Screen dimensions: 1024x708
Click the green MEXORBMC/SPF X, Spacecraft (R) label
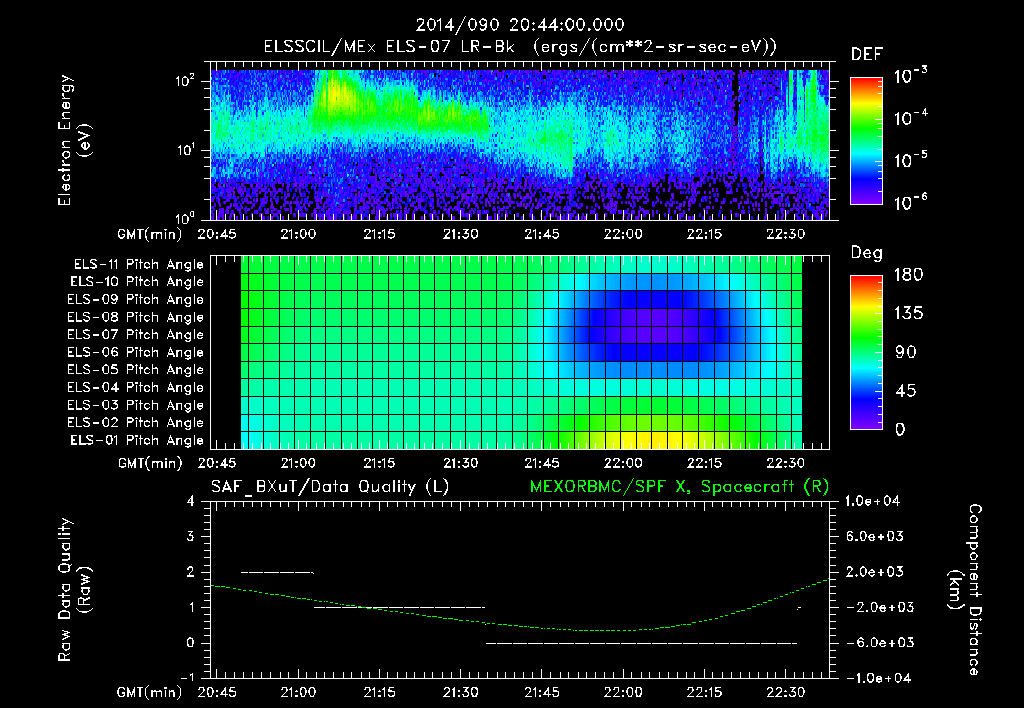(x=679, y=487)
